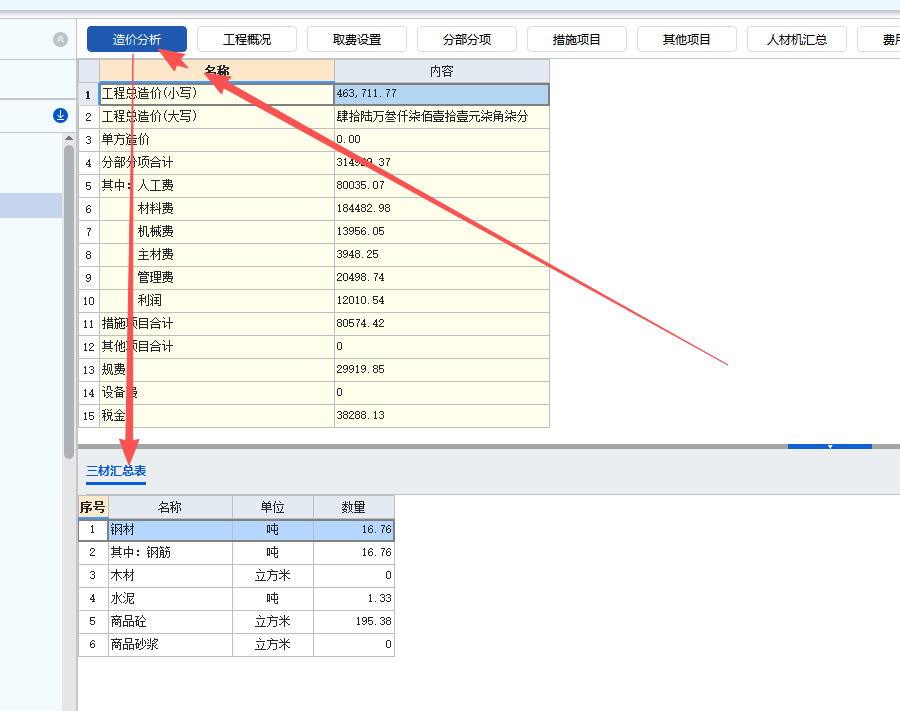This screenshot has height=711, width=900.
Task: Select the quantity 1.33 cell
Action: tap(354, 599)
